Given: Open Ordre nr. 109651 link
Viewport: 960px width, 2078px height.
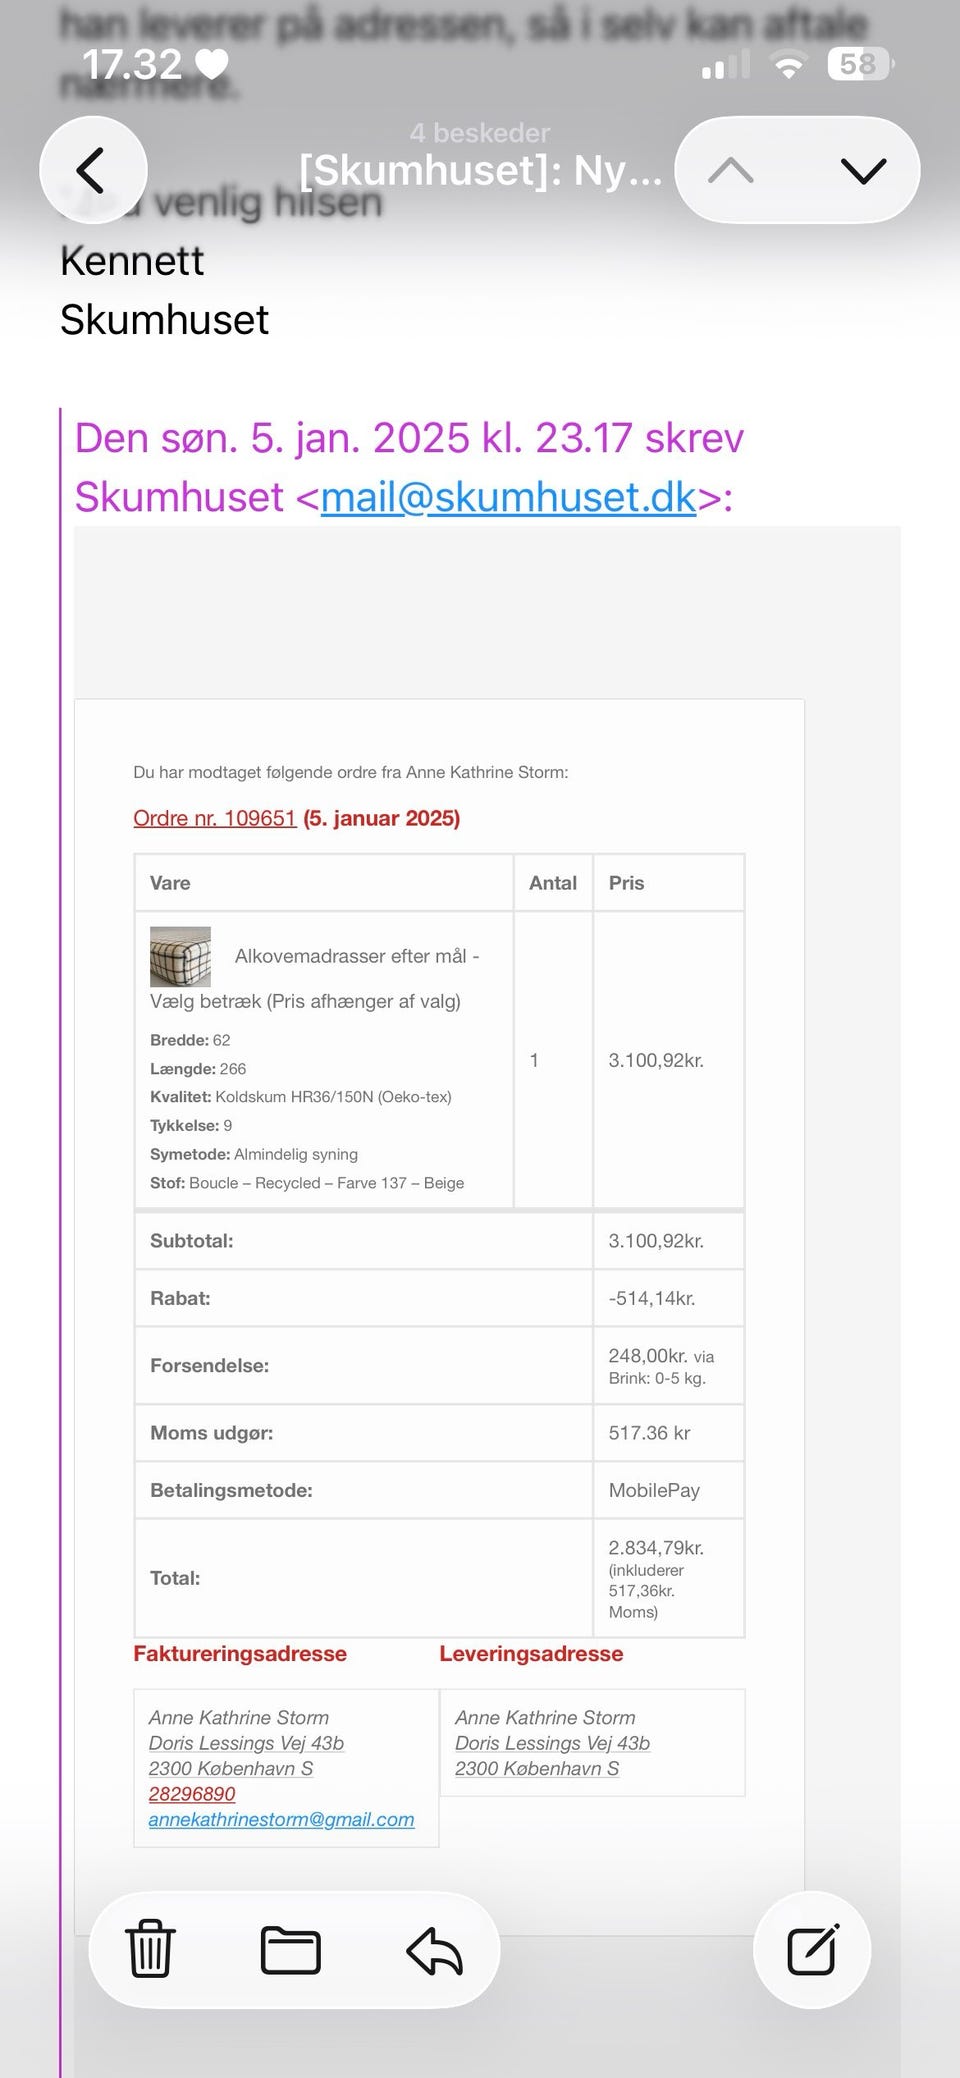Looking at the screenshot, I should click(215, 818).
